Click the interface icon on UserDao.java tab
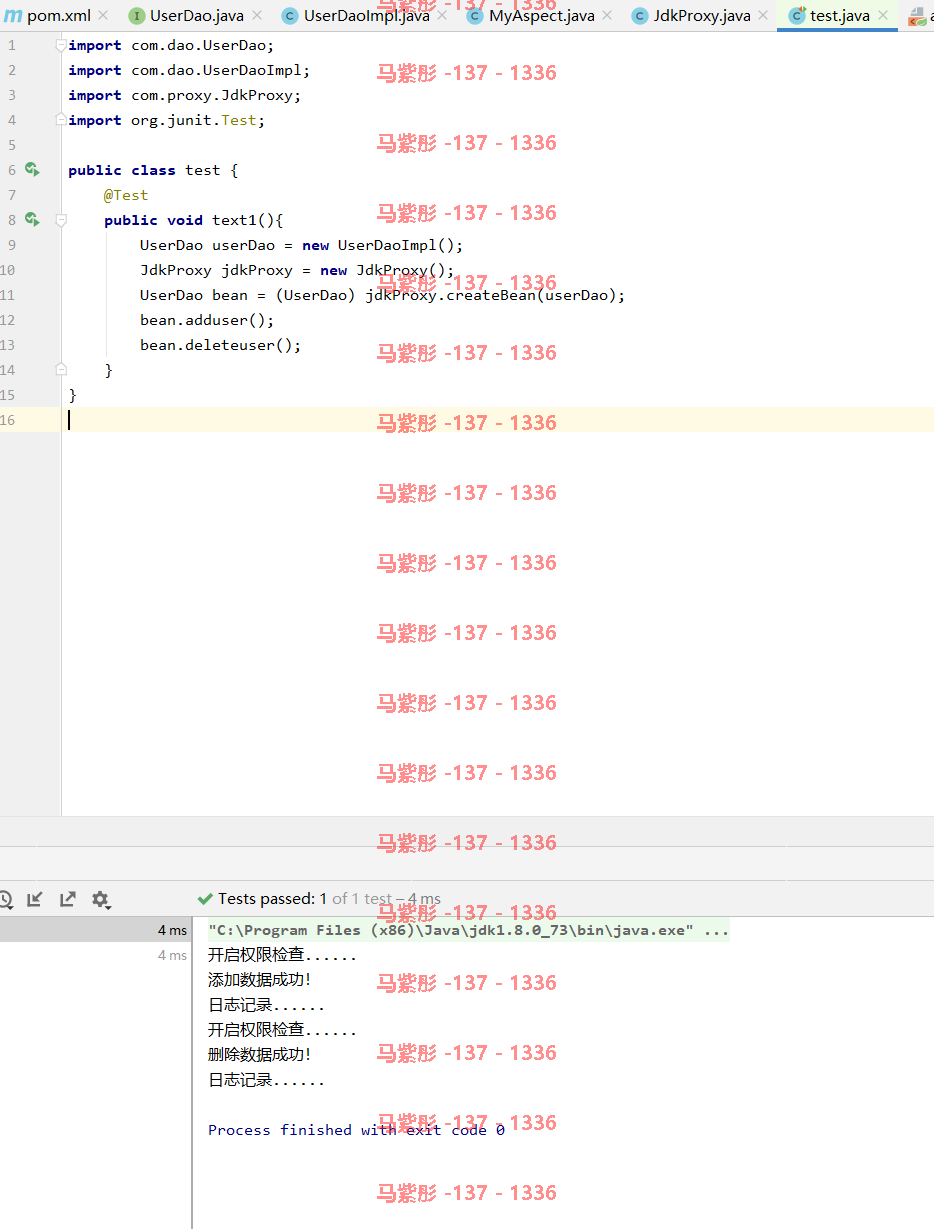Screen dimensions: 934x1229 [x=137, y=16]
